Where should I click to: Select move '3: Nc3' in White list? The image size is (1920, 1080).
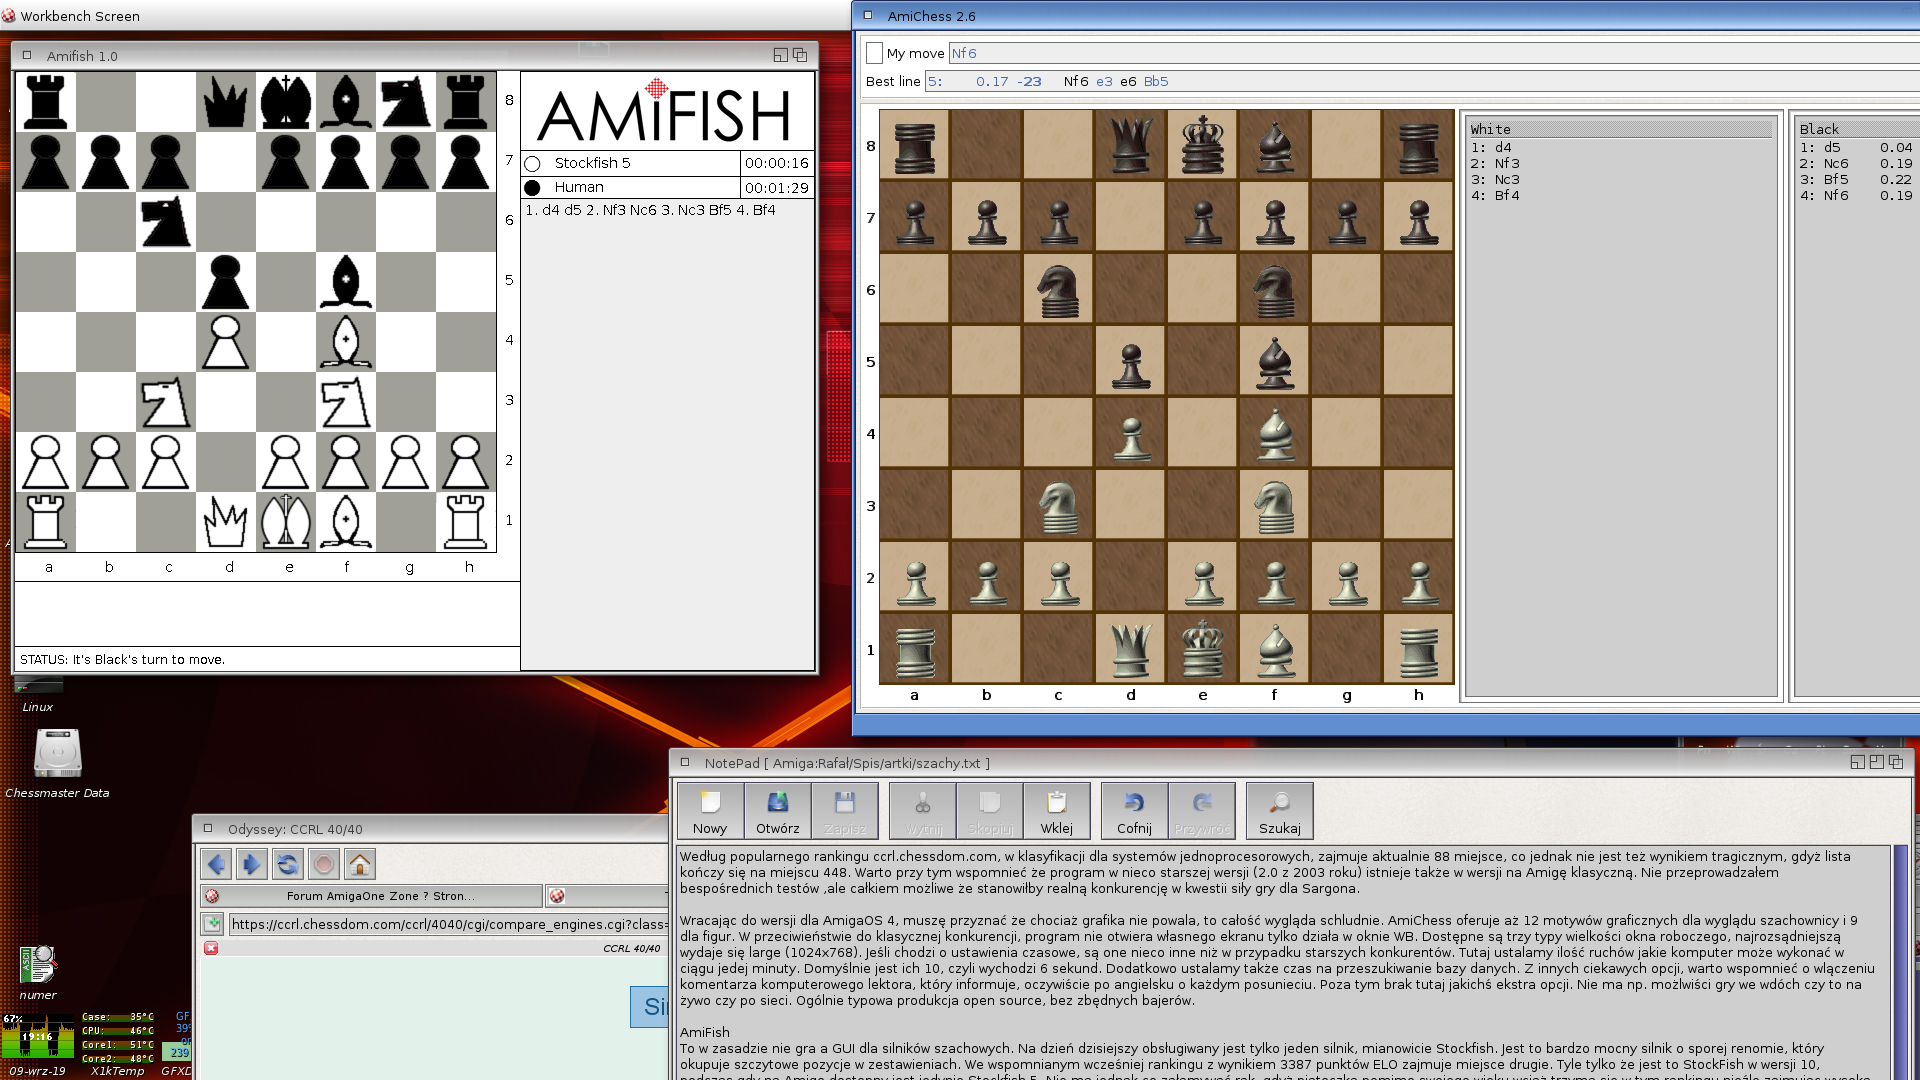[x=1495, y=179]
